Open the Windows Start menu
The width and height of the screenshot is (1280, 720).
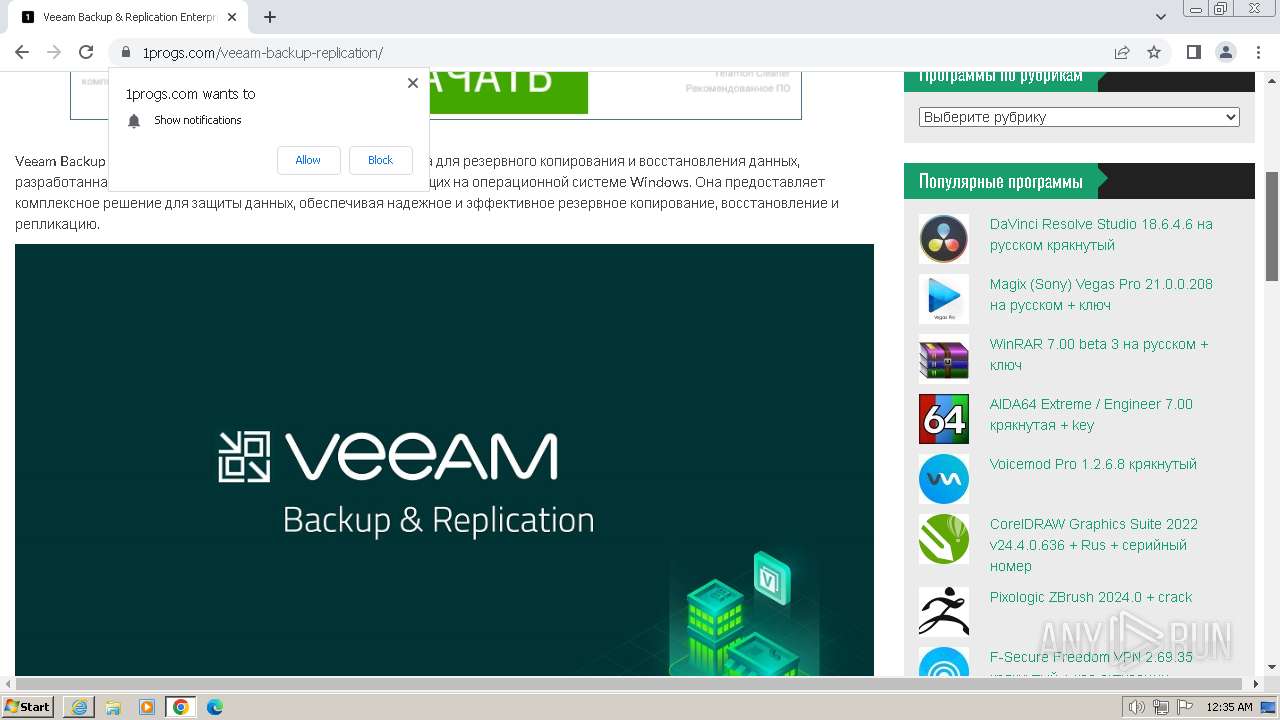(28, 706)
